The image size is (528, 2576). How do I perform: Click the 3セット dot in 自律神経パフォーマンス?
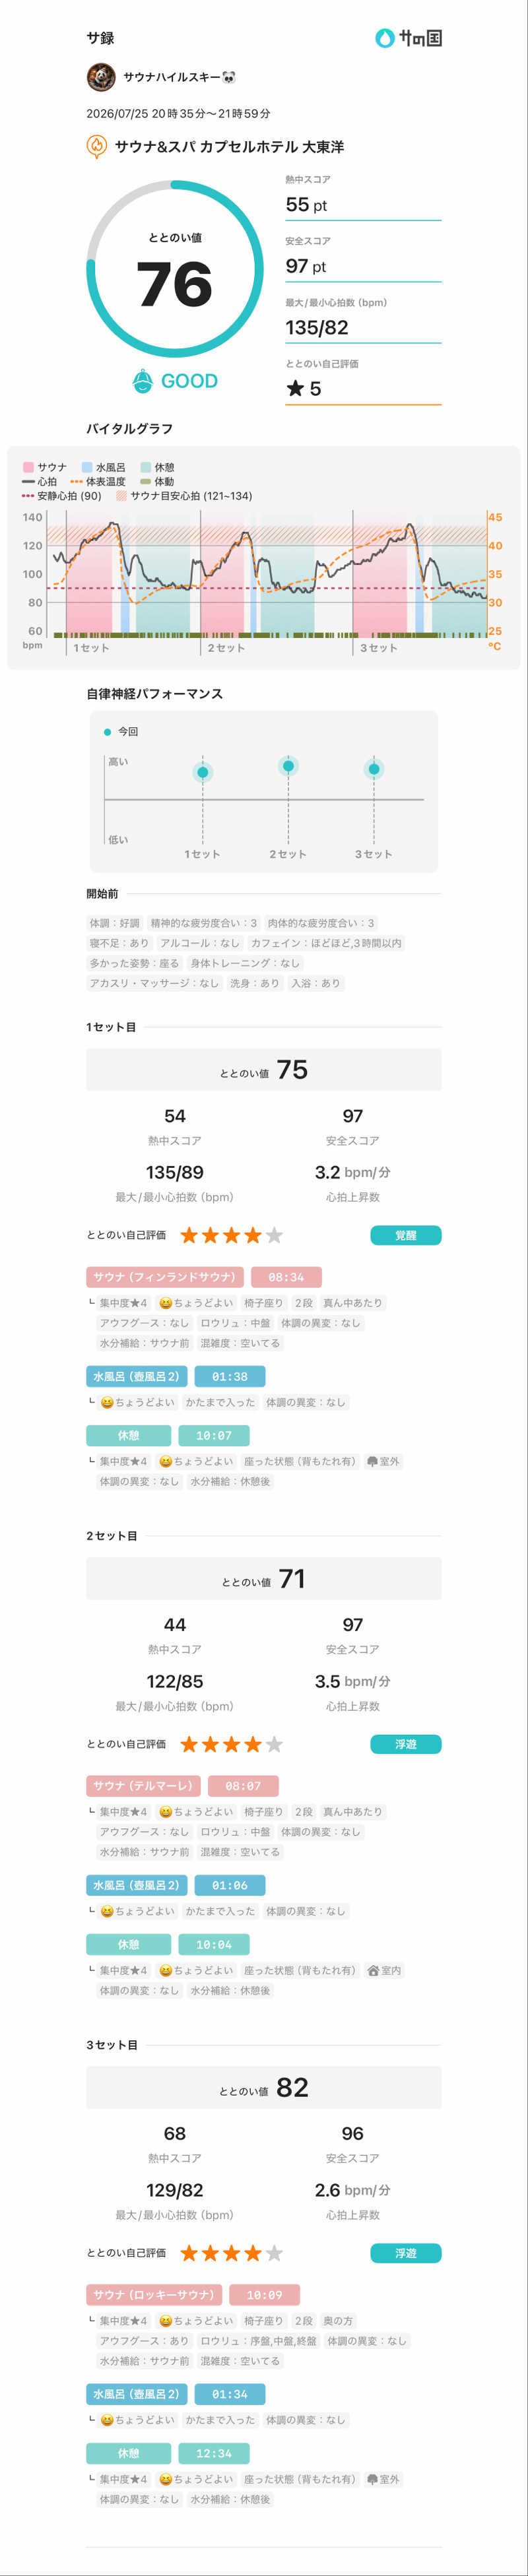point(374,769)
